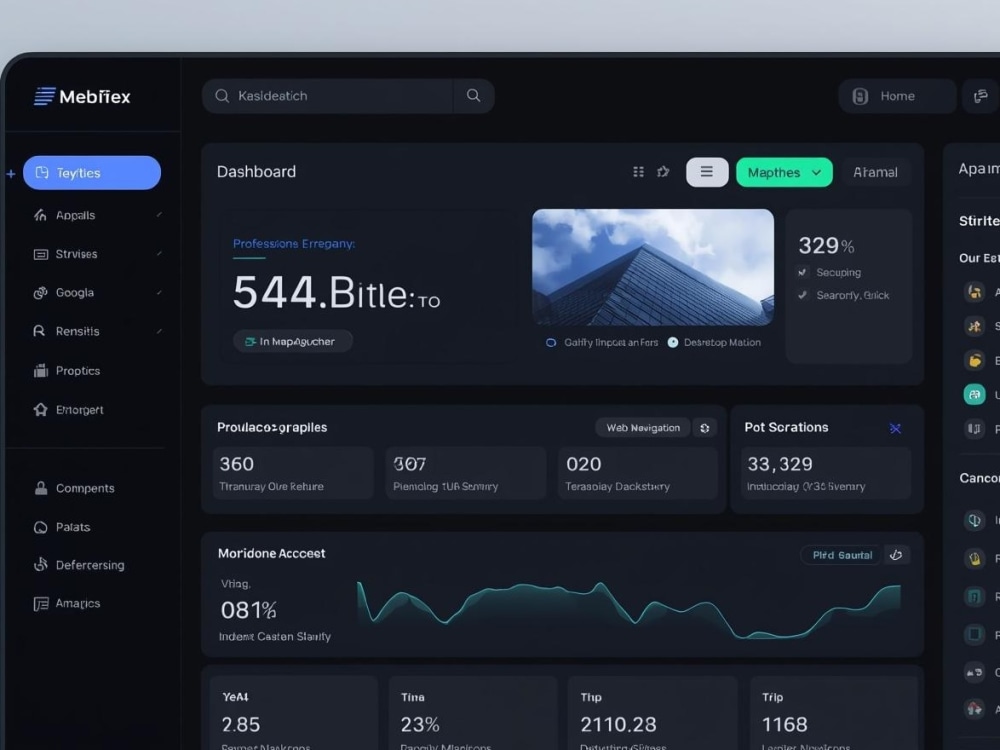Viewport: 1000px width, 750px height.
Task: Click the Amarics icon in sidebar
Action: click(41, 603)
